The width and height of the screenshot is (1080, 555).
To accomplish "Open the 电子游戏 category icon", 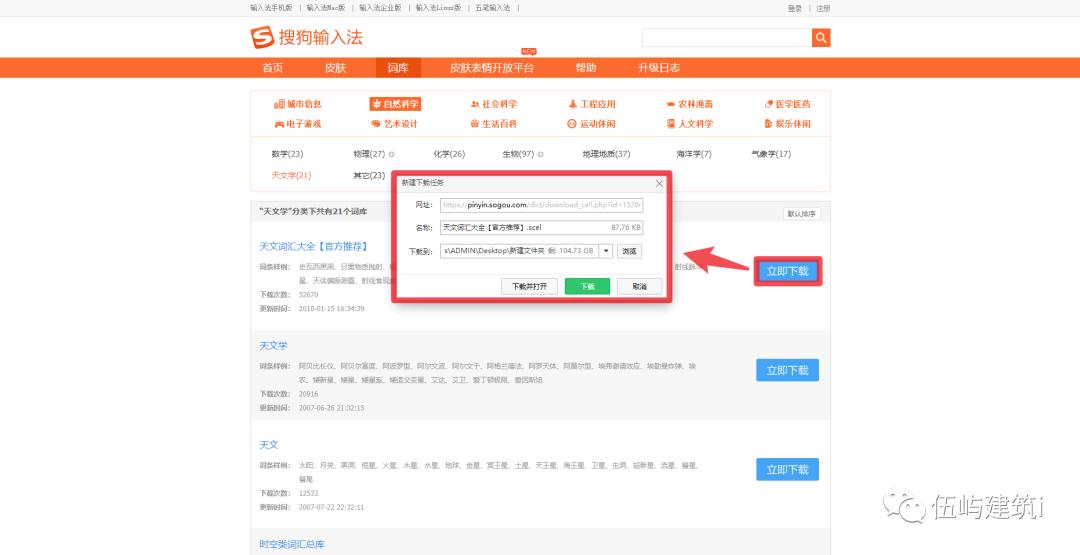I will pyautogui.click(x=279, y=124).
